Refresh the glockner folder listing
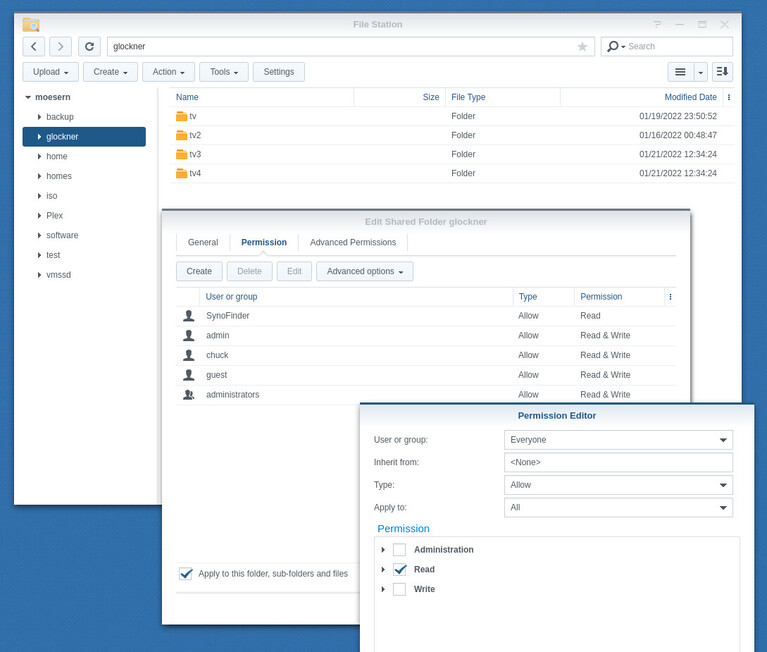The width and height of the screenshot is (767, 652). point(90,46)
